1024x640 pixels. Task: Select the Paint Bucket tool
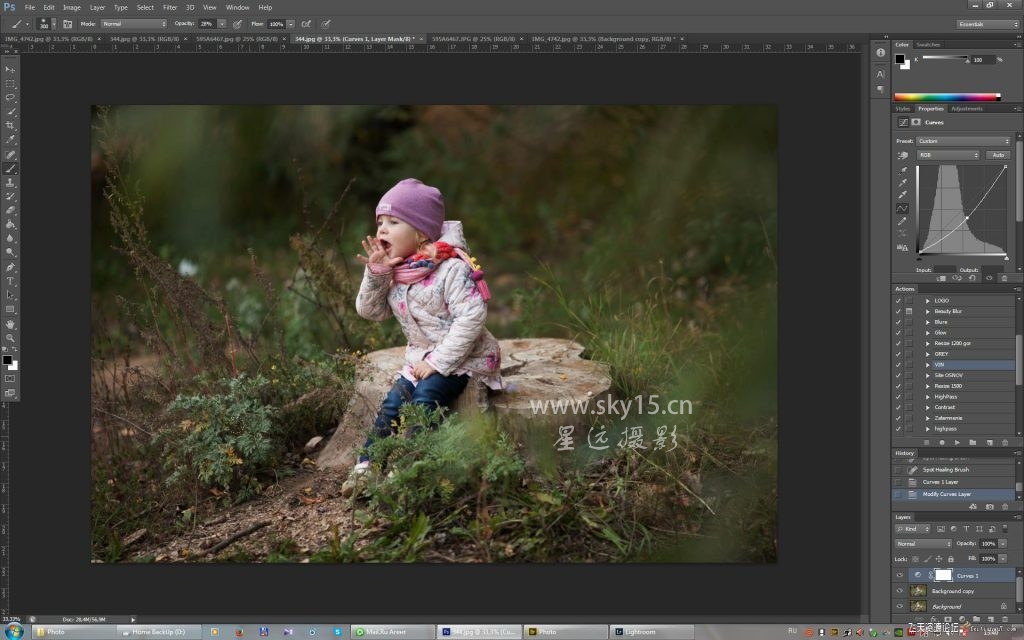(x=10, y=225)
